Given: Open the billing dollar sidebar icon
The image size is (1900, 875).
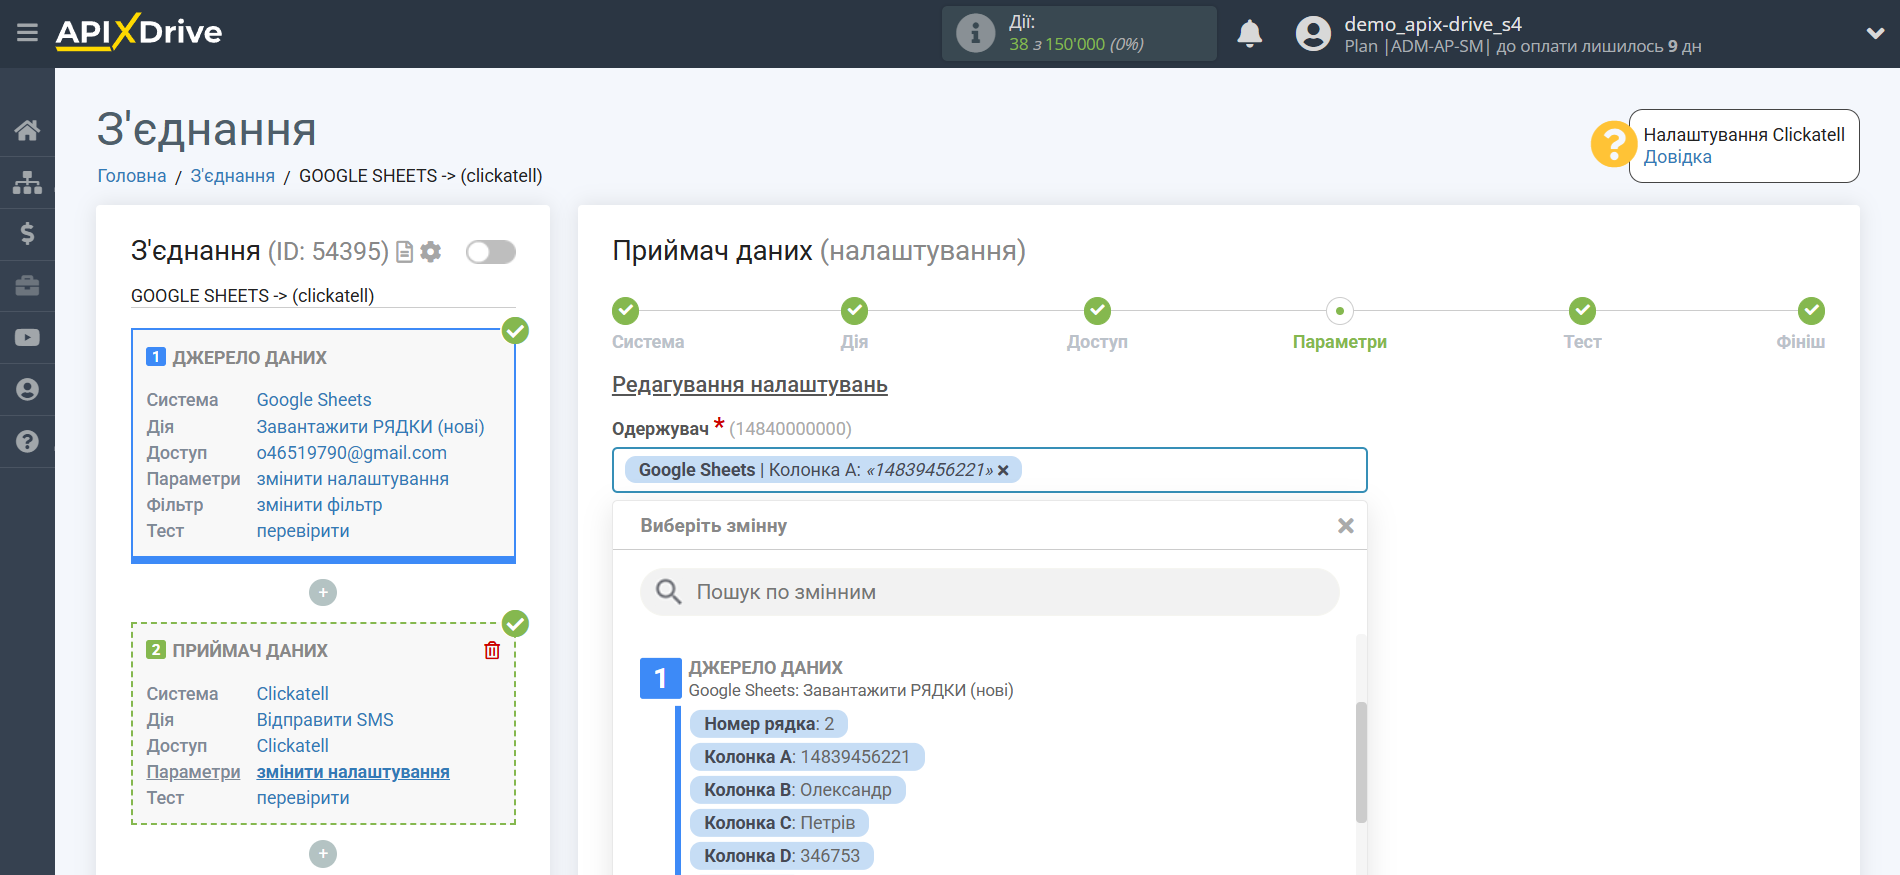Looking at the screenshot, I should point(27,234).
